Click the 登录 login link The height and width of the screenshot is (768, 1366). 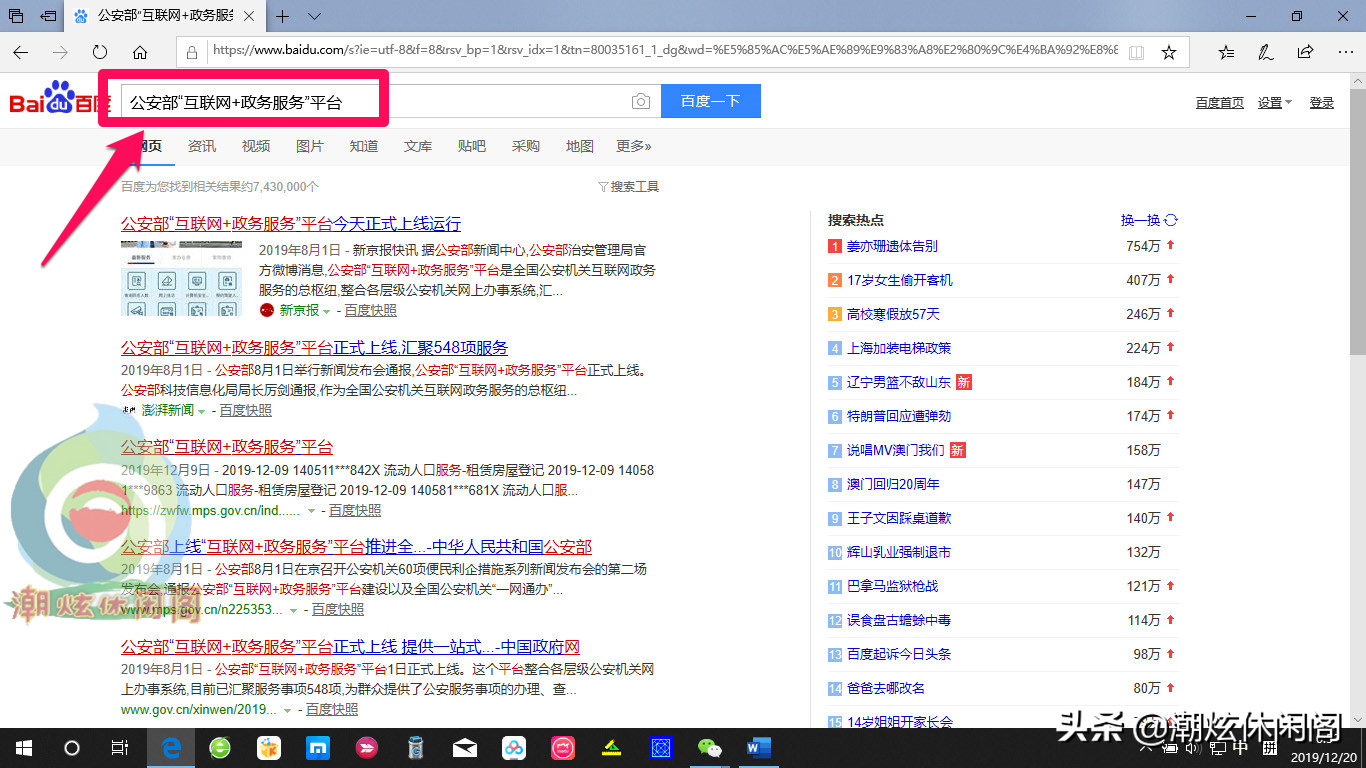(x=1322, y=103)
